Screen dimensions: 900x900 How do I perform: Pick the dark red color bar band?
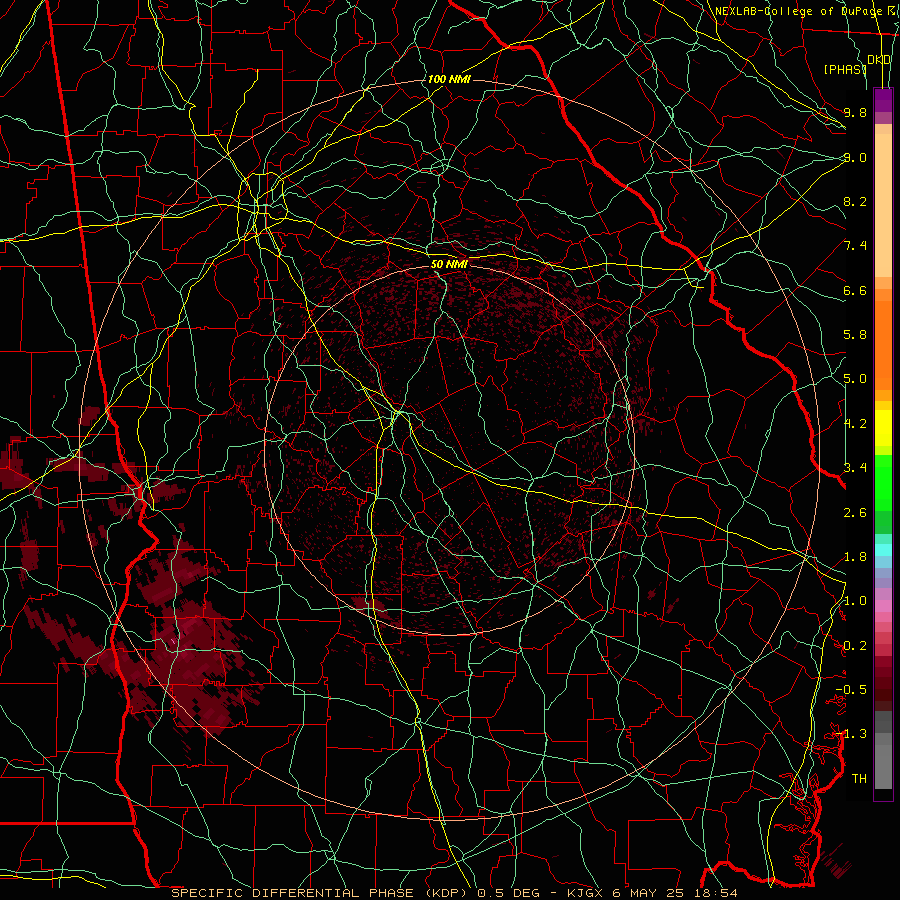[x=883, y=683]
